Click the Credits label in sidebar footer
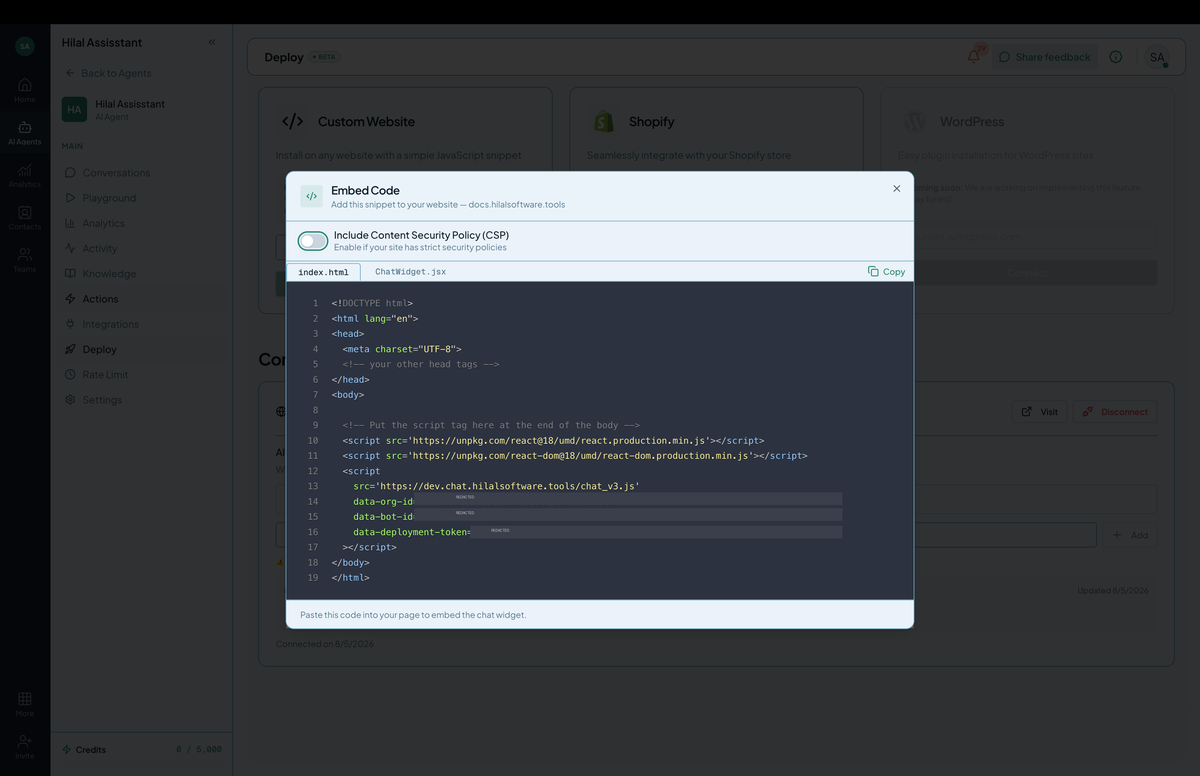 point(91,749)
